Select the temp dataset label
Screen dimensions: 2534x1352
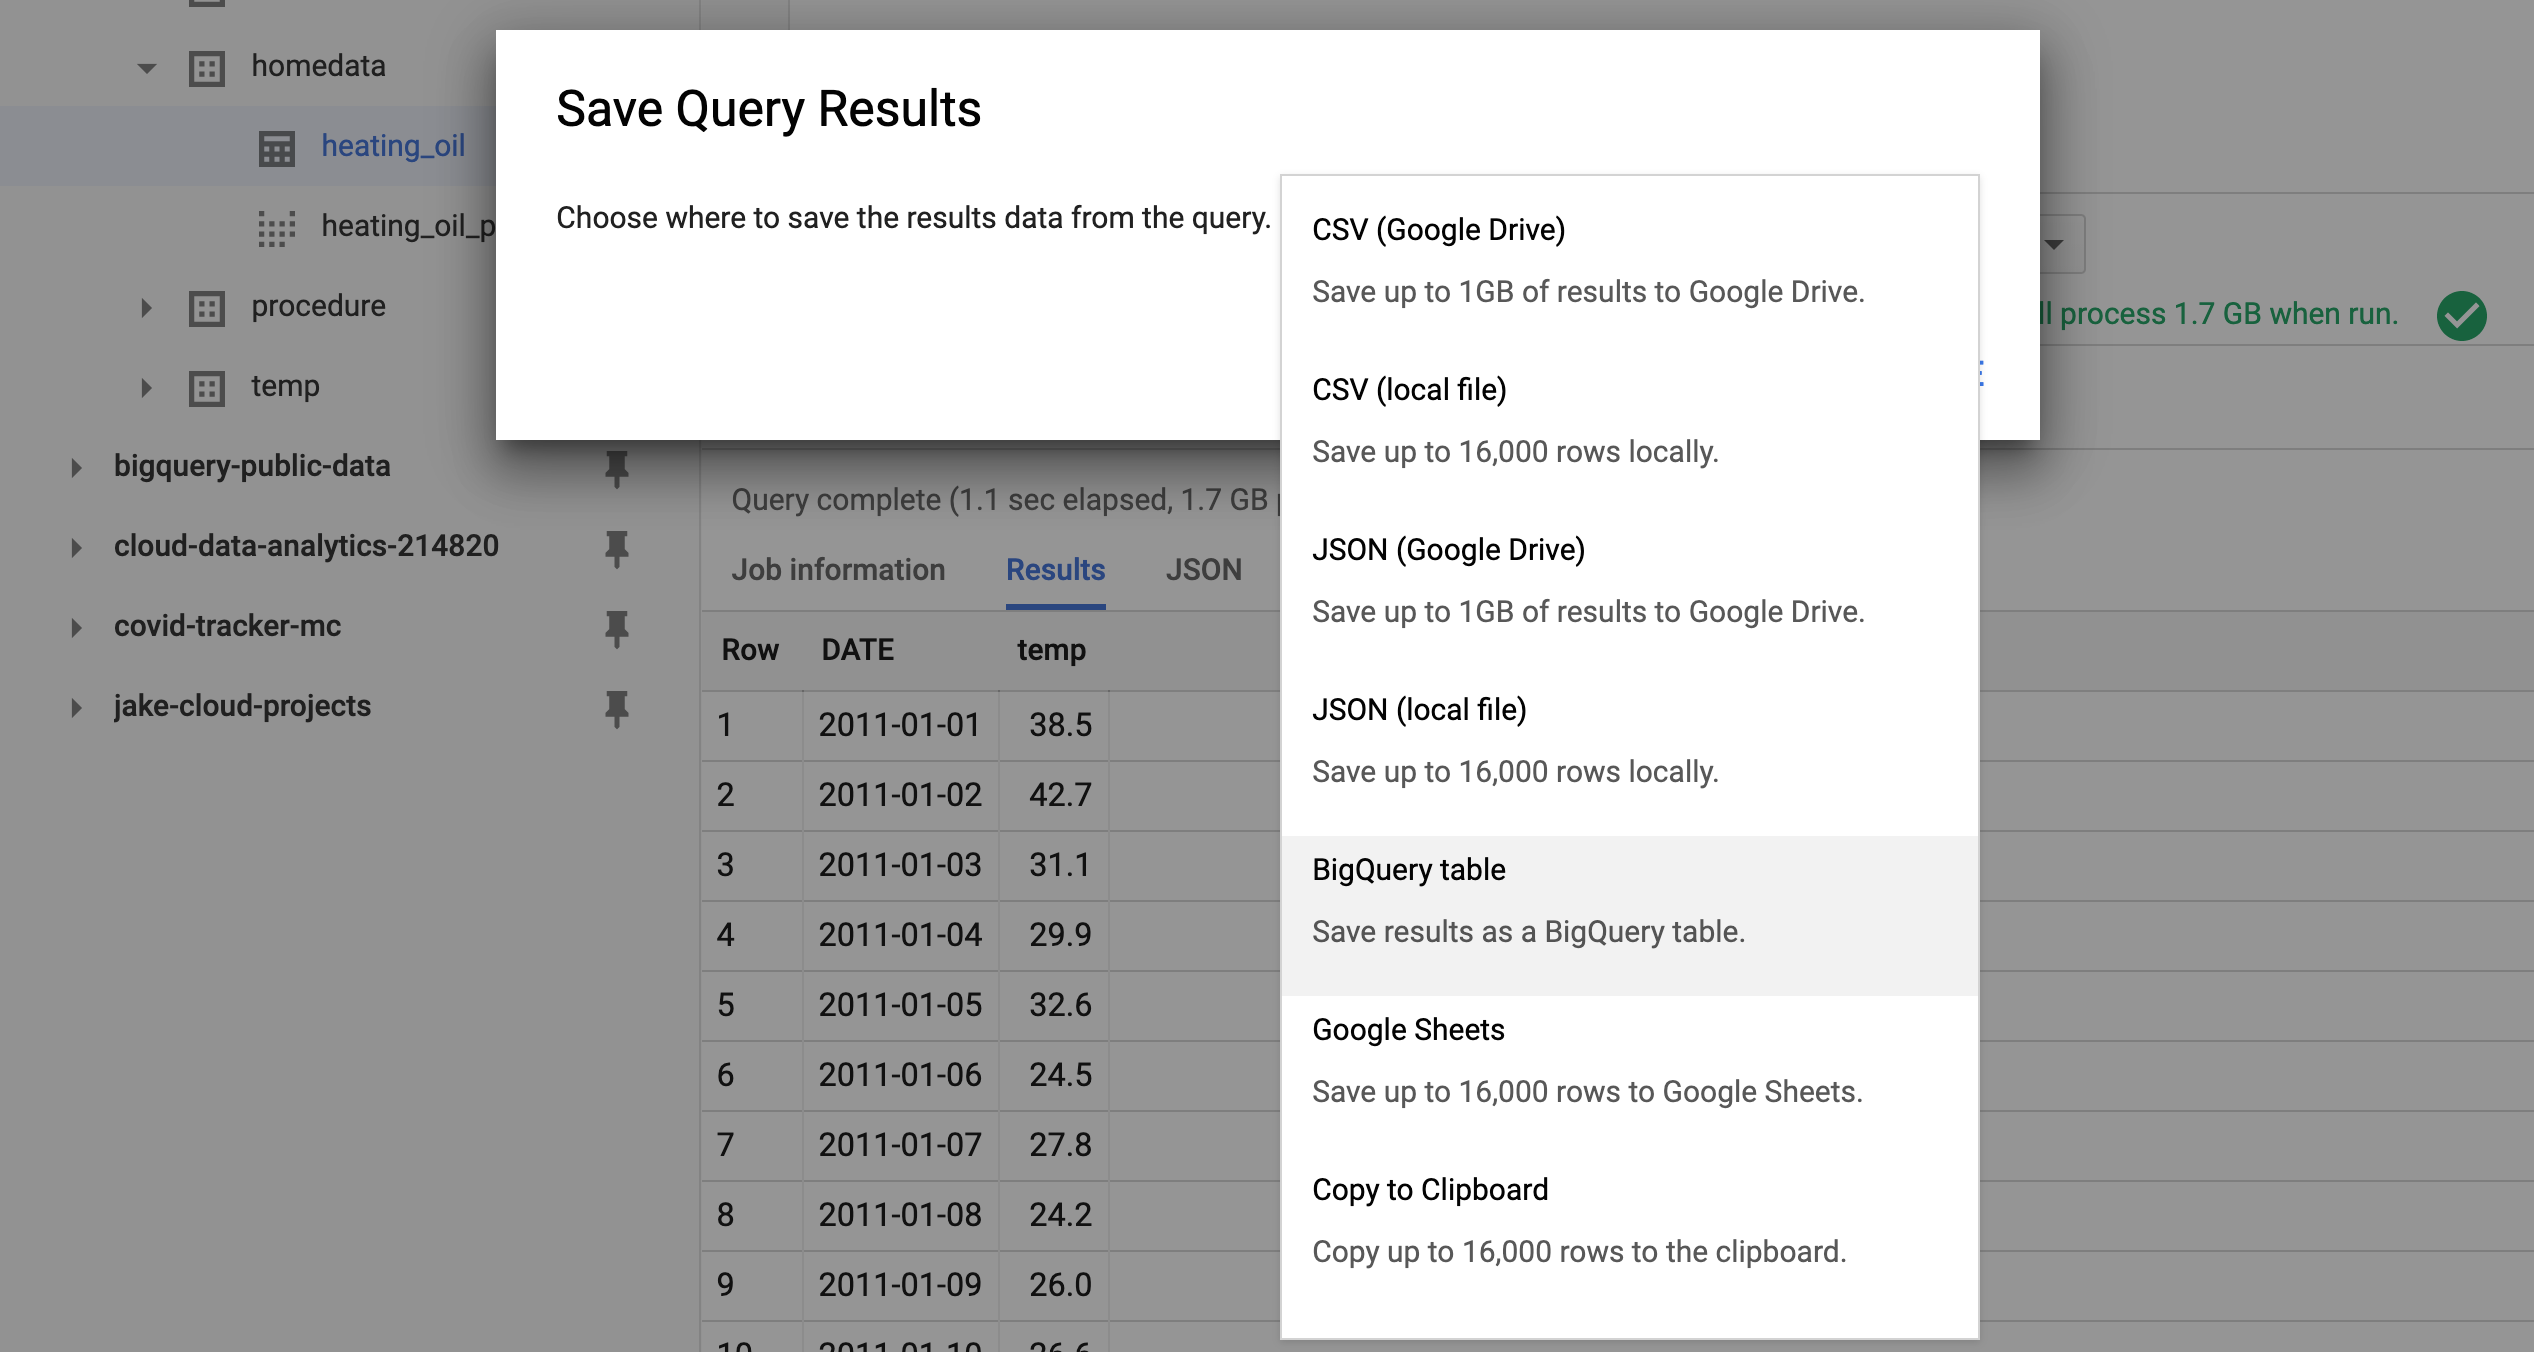click(x=285, y=386)
